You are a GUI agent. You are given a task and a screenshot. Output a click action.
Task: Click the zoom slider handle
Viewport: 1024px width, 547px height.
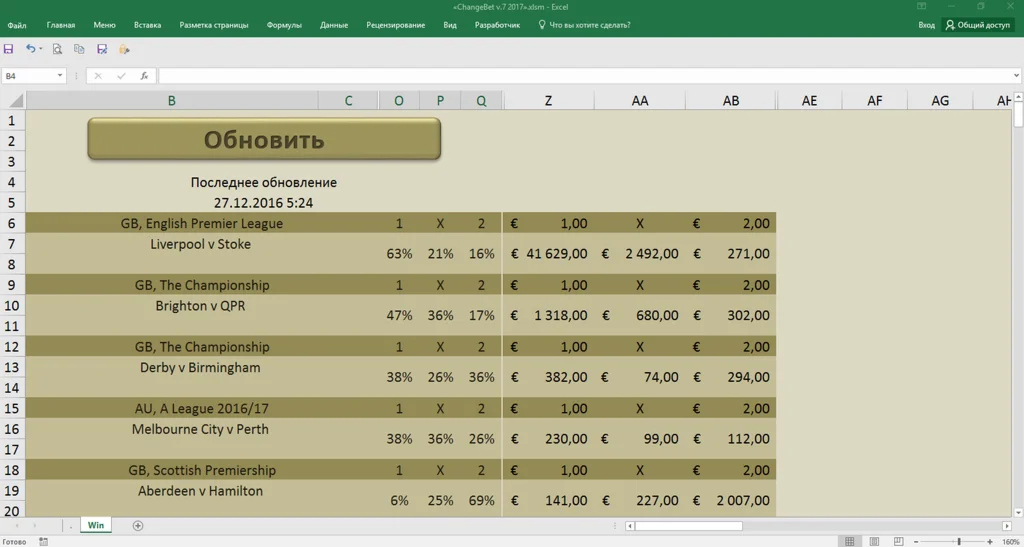[x=959, y=542]
